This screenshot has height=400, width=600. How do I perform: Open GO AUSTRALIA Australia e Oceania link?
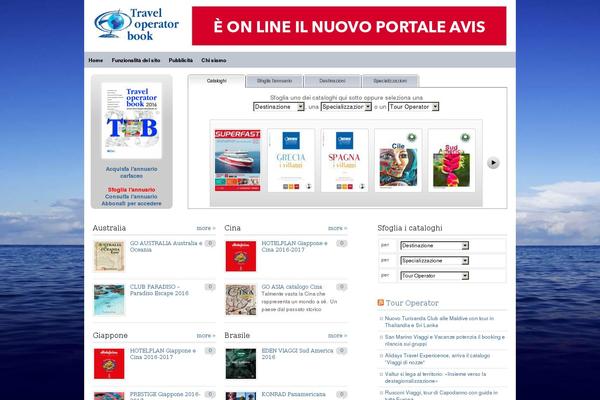click(166, 247)
